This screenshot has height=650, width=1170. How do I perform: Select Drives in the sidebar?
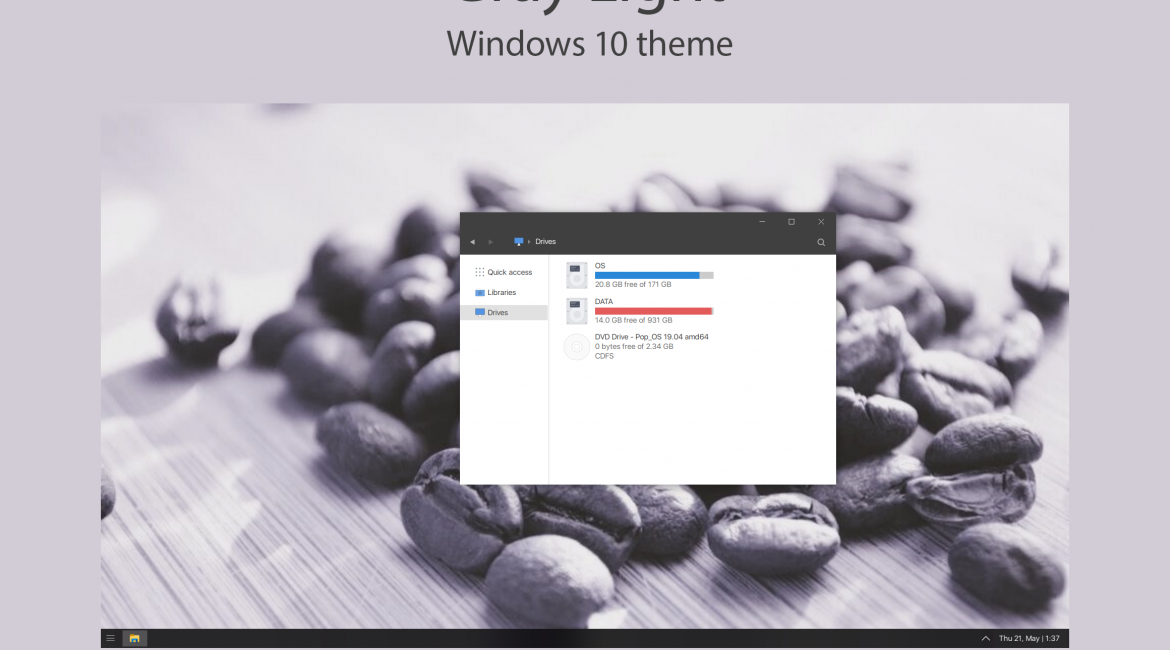click(x=504, y=313)
